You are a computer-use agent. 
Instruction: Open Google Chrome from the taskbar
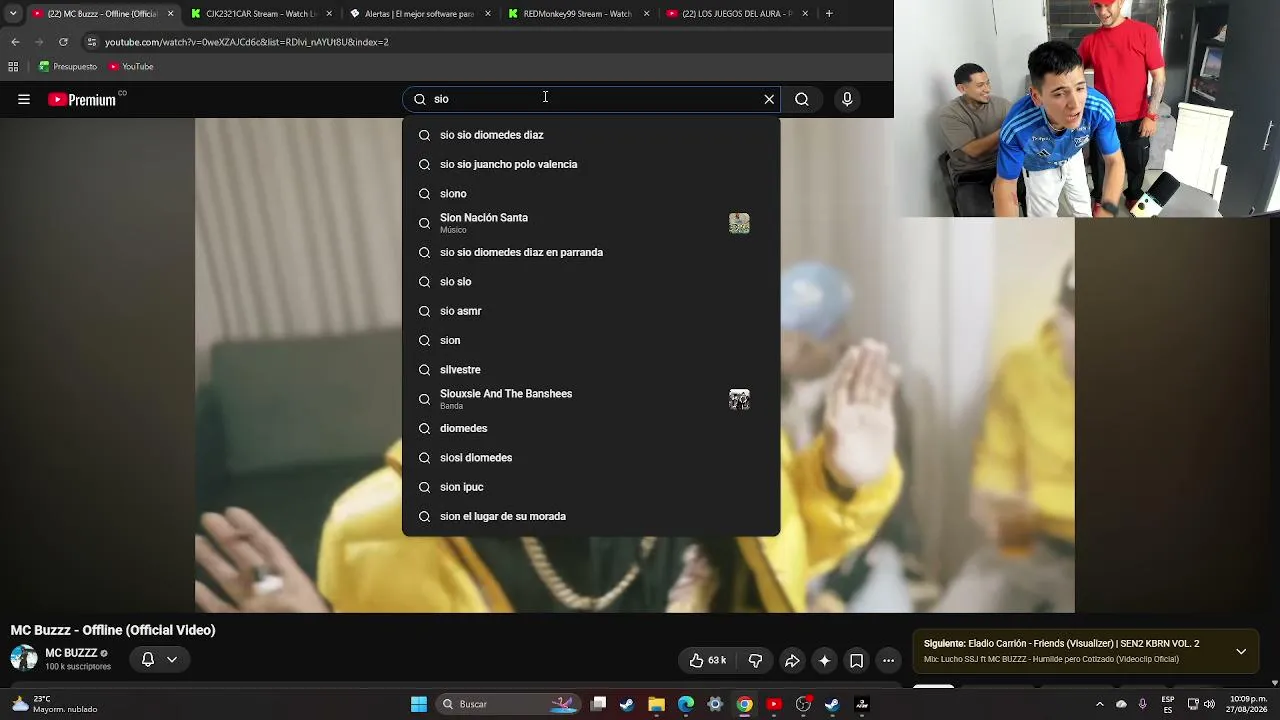[744, 704]
